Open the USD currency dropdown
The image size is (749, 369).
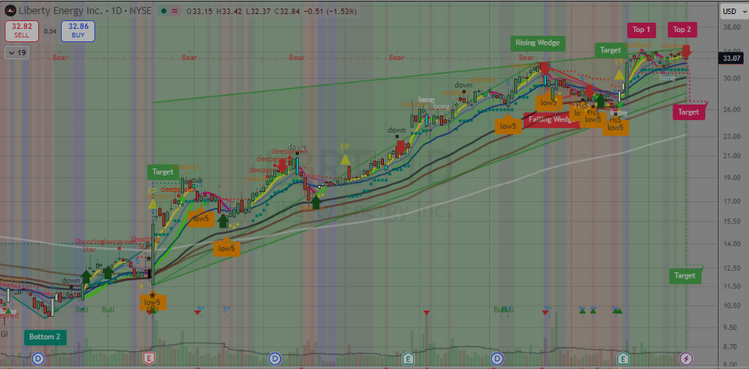point(733,11)
